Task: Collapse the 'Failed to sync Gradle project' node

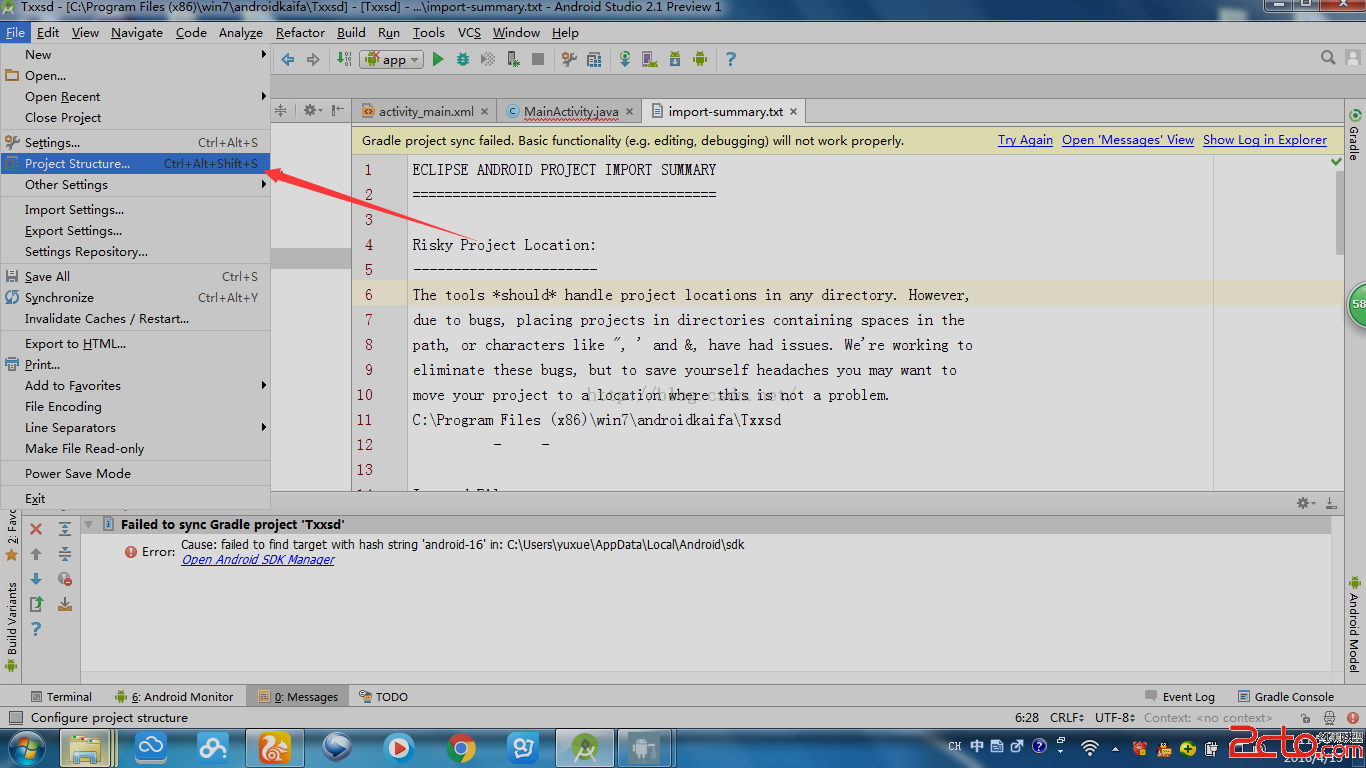Action: (88, 524)
